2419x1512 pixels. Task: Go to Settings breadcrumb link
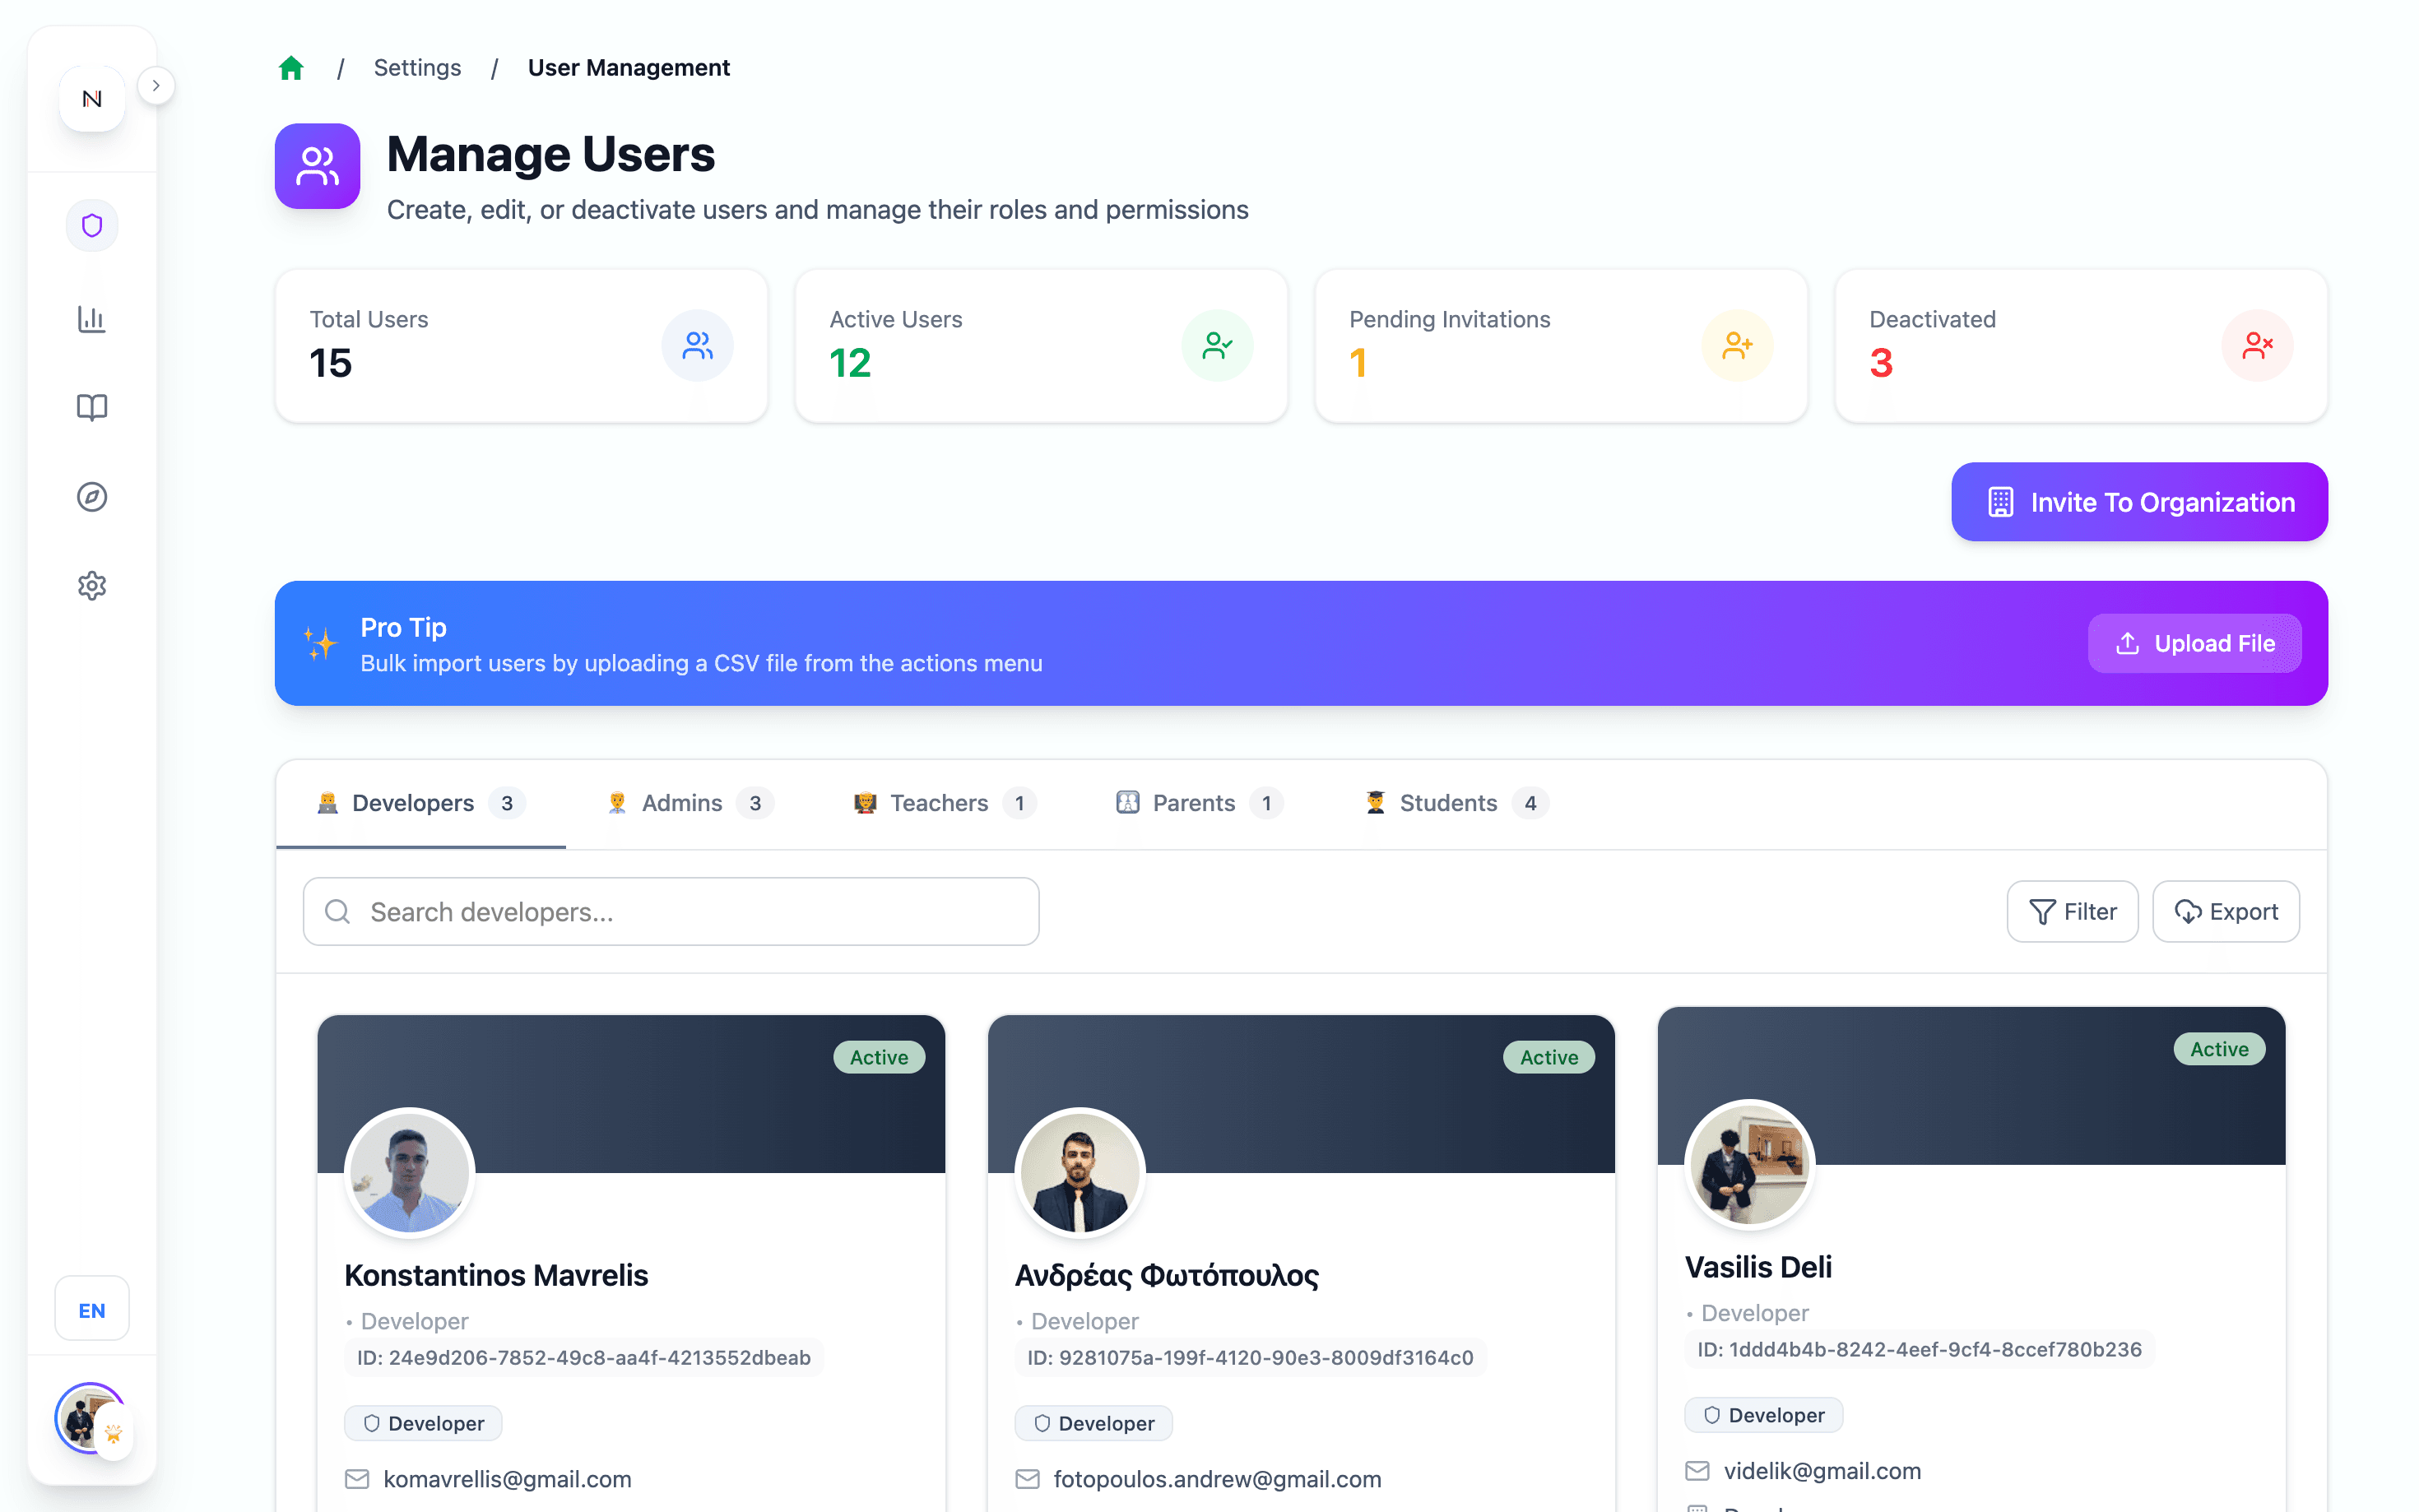tap(417, 68)
